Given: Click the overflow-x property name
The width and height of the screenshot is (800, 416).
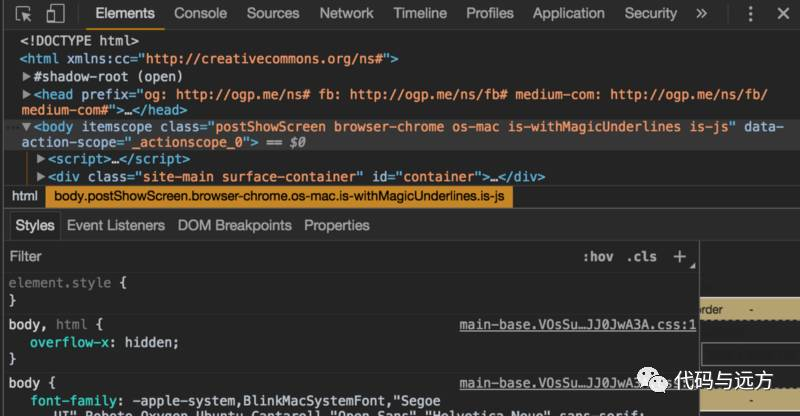Looking at the screenshot, I should pyautogui.click(x=69, y=342).
